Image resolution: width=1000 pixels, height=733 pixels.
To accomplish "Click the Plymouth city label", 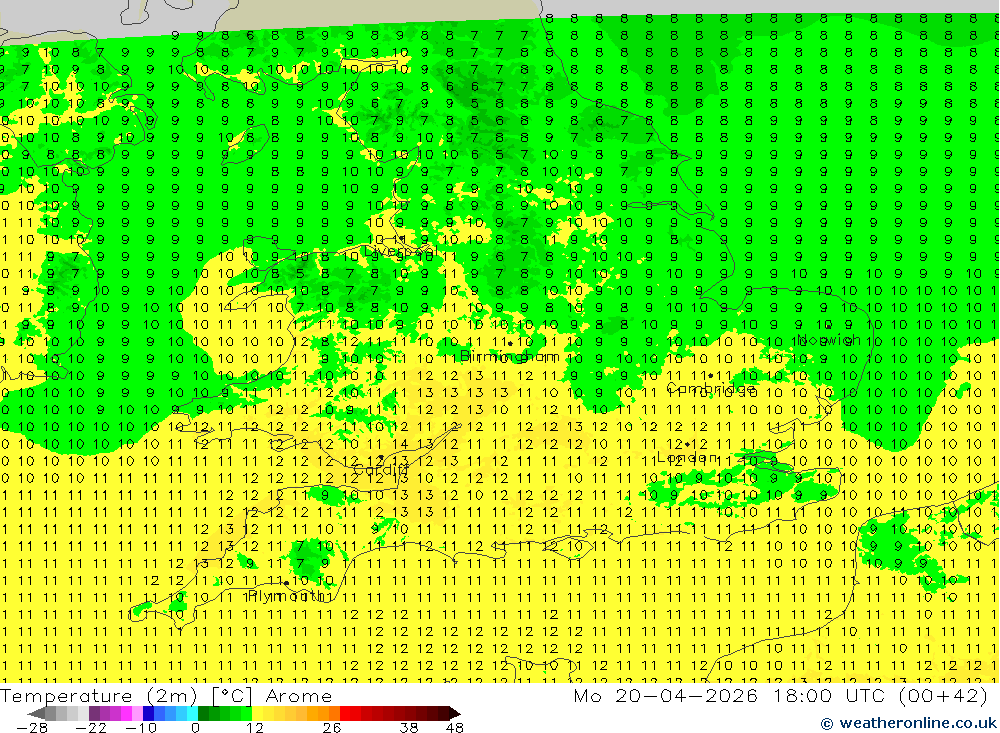I will pyautogui.click(x=286, y=596).
